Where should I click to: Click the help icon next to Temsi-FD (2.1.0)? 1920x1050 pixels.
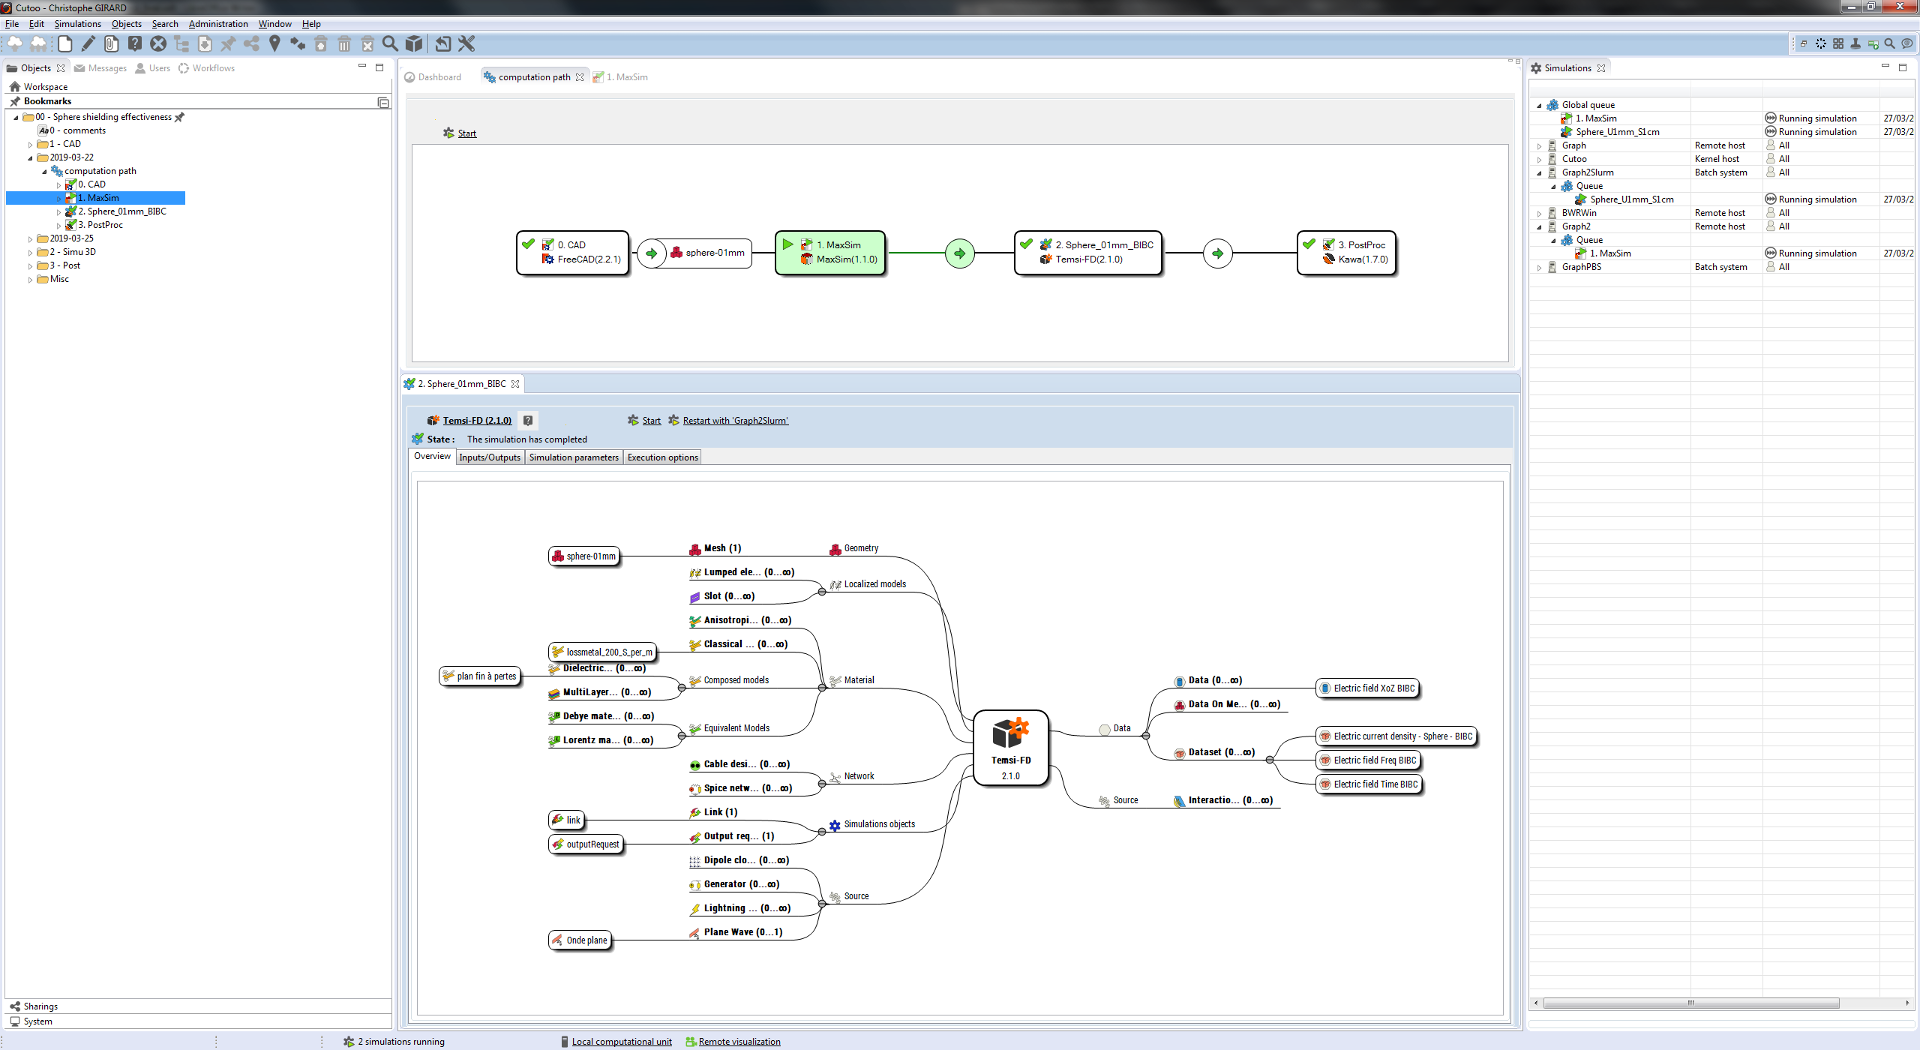[528, 421]
